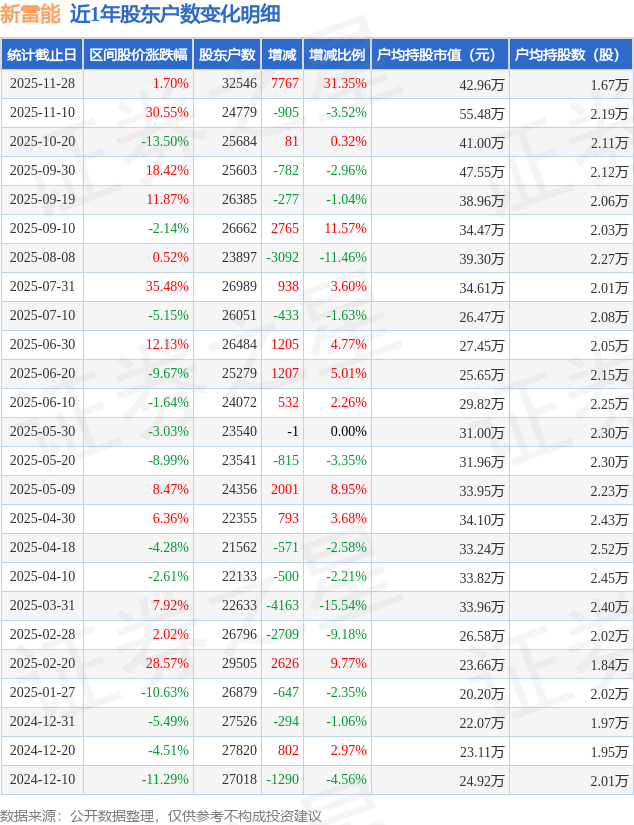Image resolution: width=634 pixels, height=825 pixels.
Task: Click the 31.35% change ratio value
Action: (345, 84)
